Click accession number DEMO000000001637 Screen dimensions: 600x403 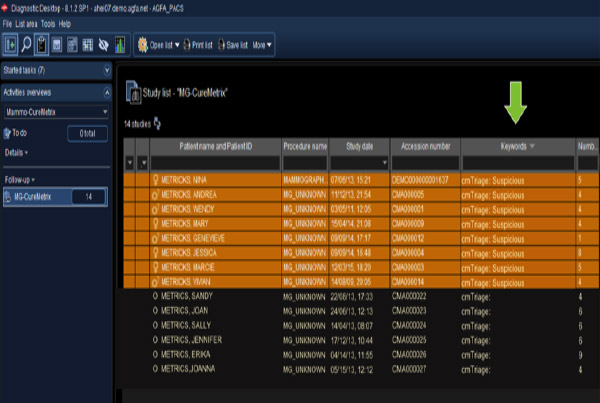coord(420,180)
